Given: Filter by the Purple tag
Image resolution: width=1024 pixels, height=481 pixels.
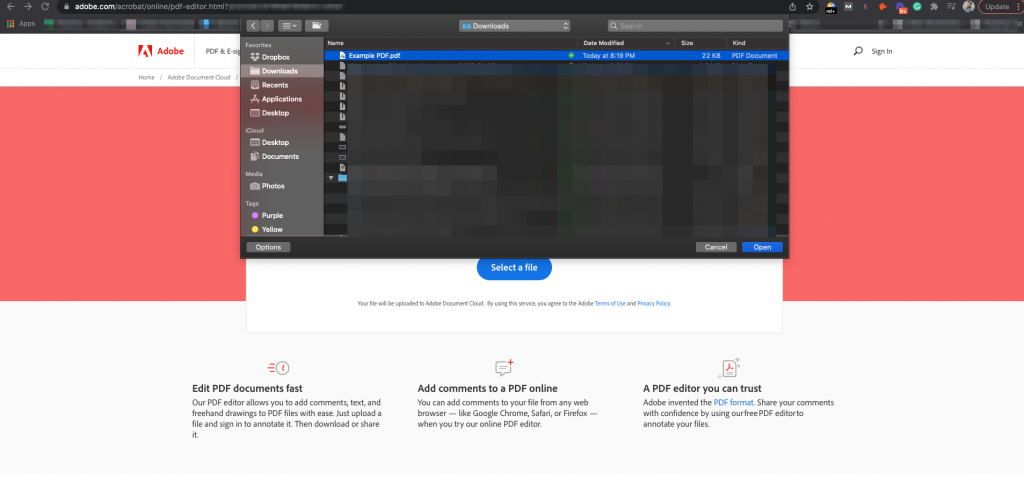Looking at the screenshot, I should pos(272,215).
